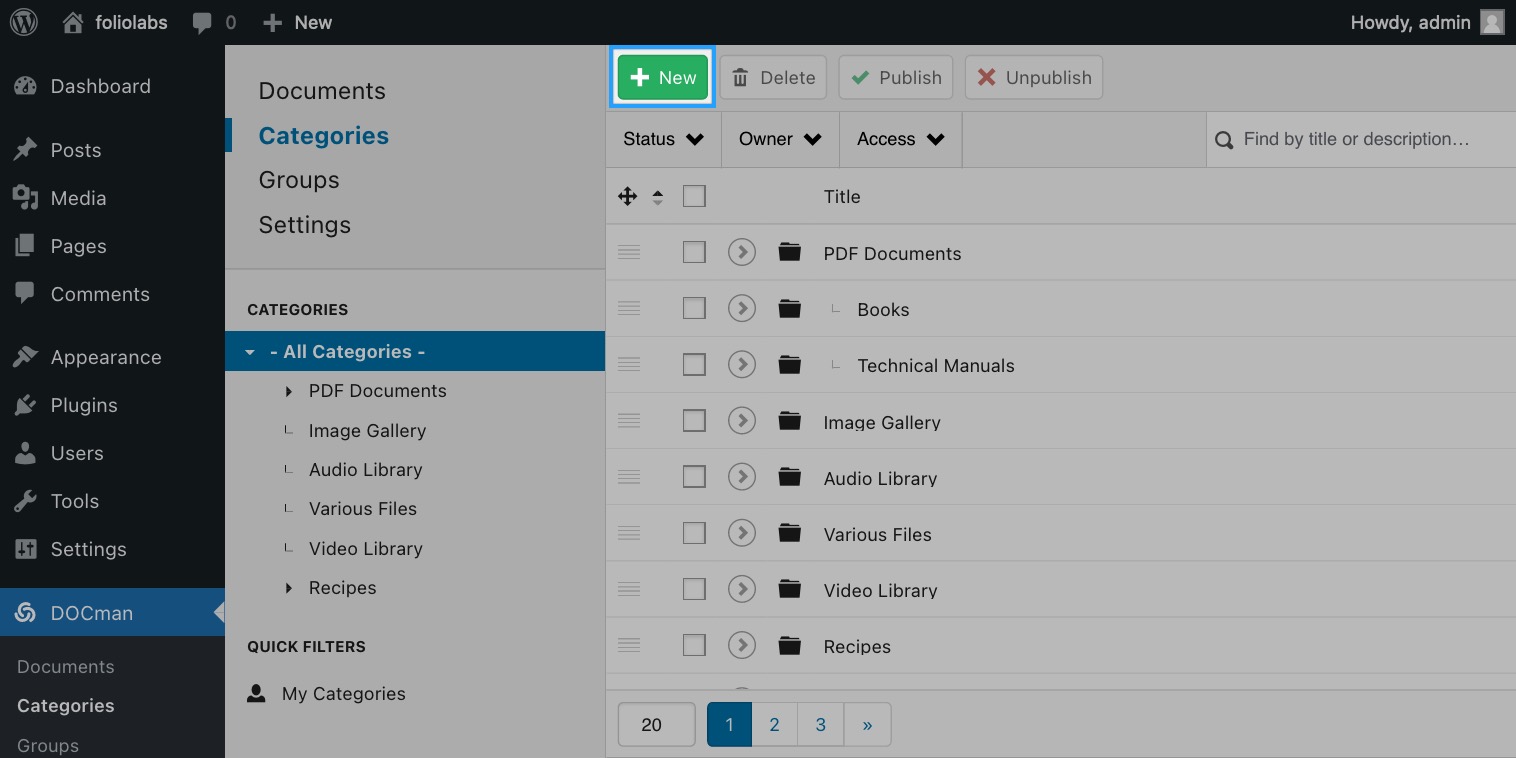Open the comments bubble icon in admin bar

(x=203, y=23)
